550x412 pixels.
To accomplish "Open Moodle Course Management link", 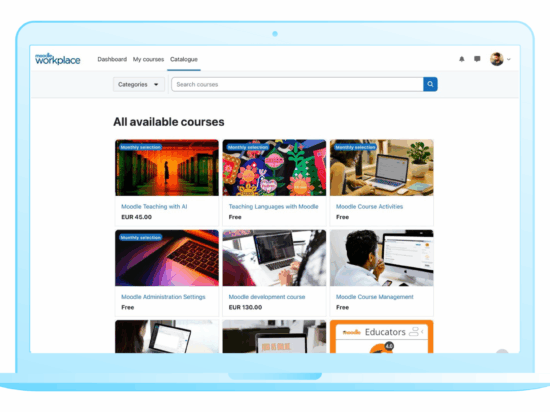I will click(x=375, y=297).
